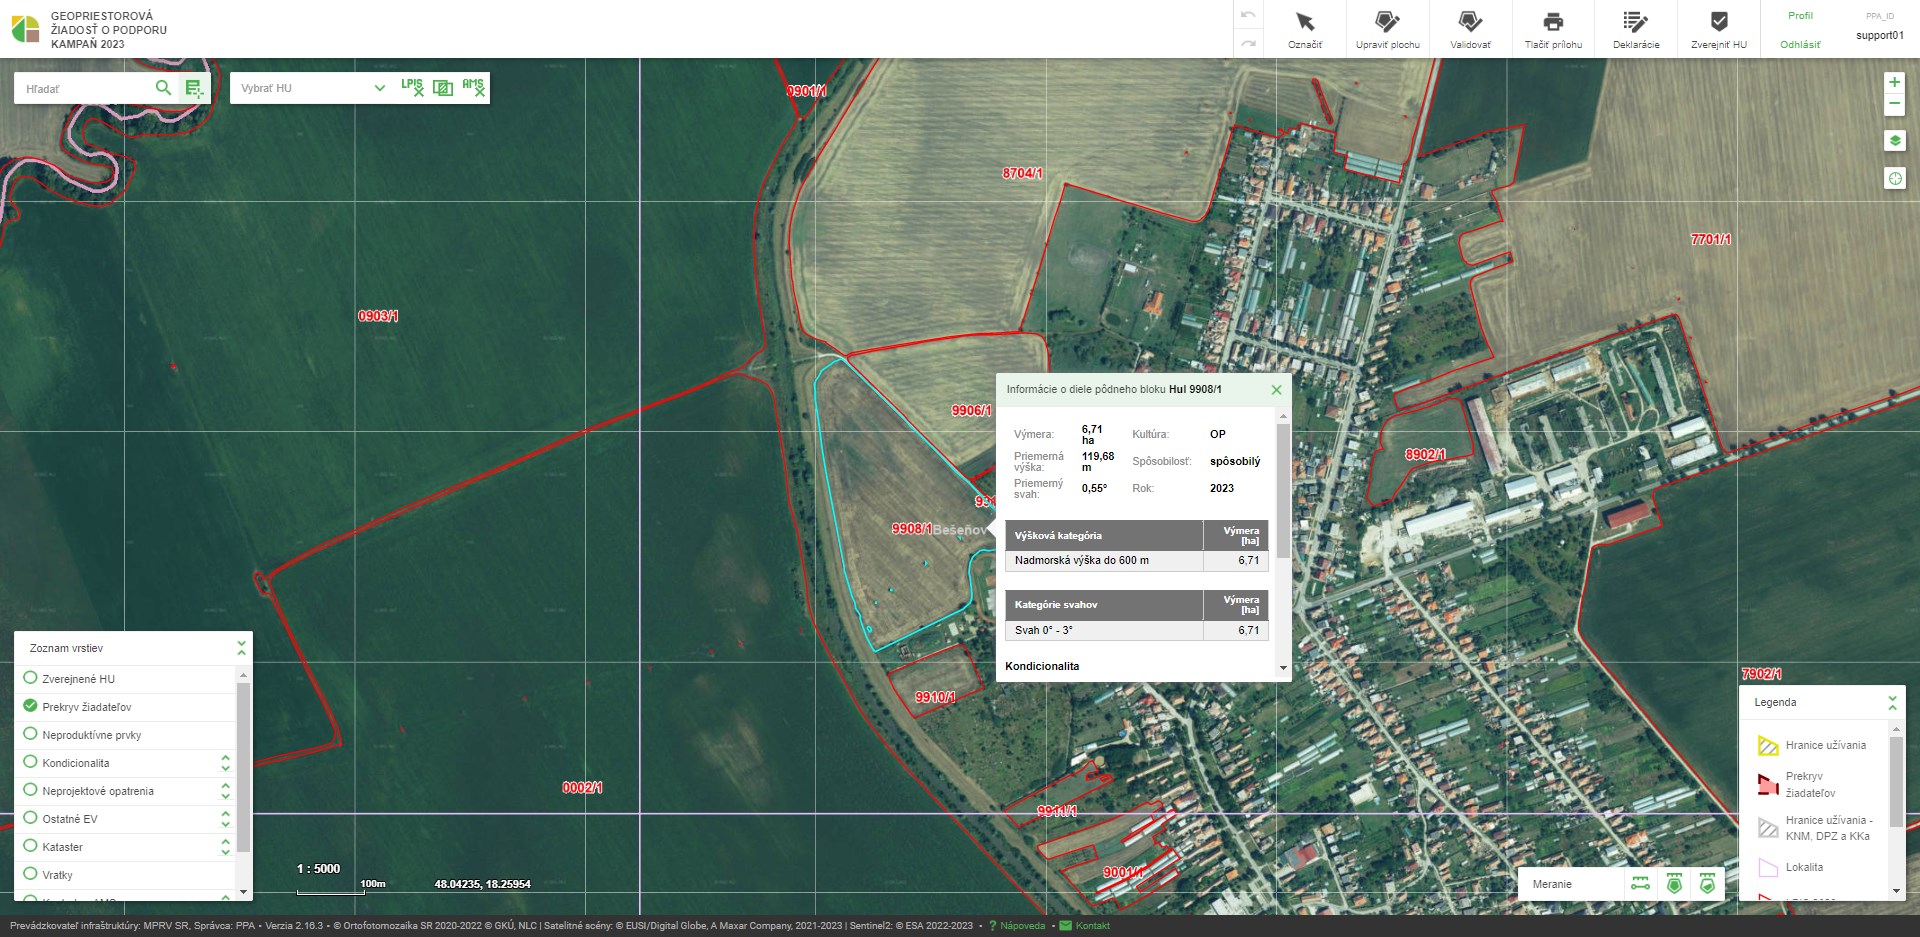Start partial area measurement tool
This screenshot has height=937, width=1920.
1707,884
